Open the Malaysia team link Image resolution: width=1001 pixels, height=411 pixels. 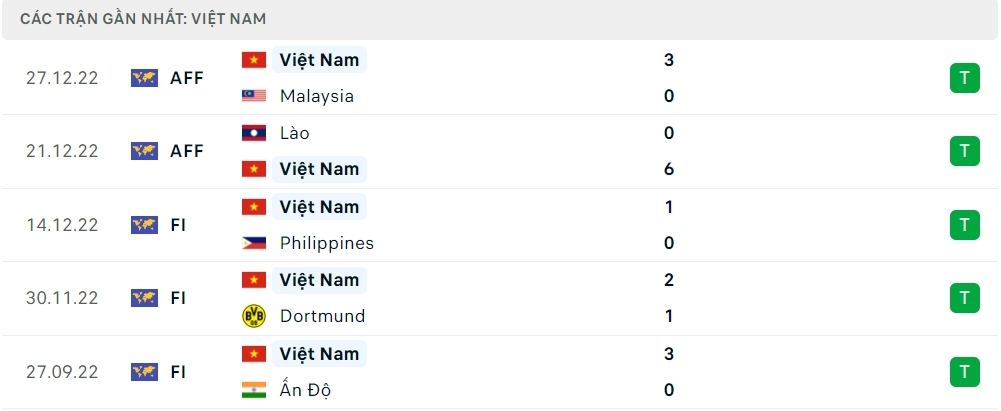coord(317,97)
